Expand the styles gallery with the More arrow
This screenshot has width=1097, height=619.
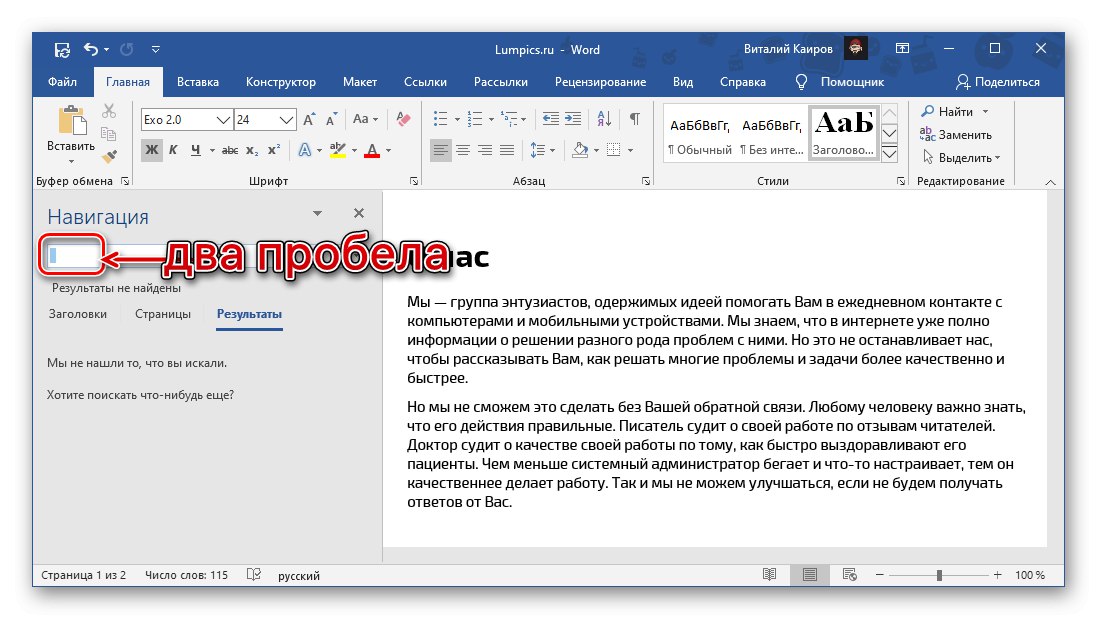pos(890,155)
